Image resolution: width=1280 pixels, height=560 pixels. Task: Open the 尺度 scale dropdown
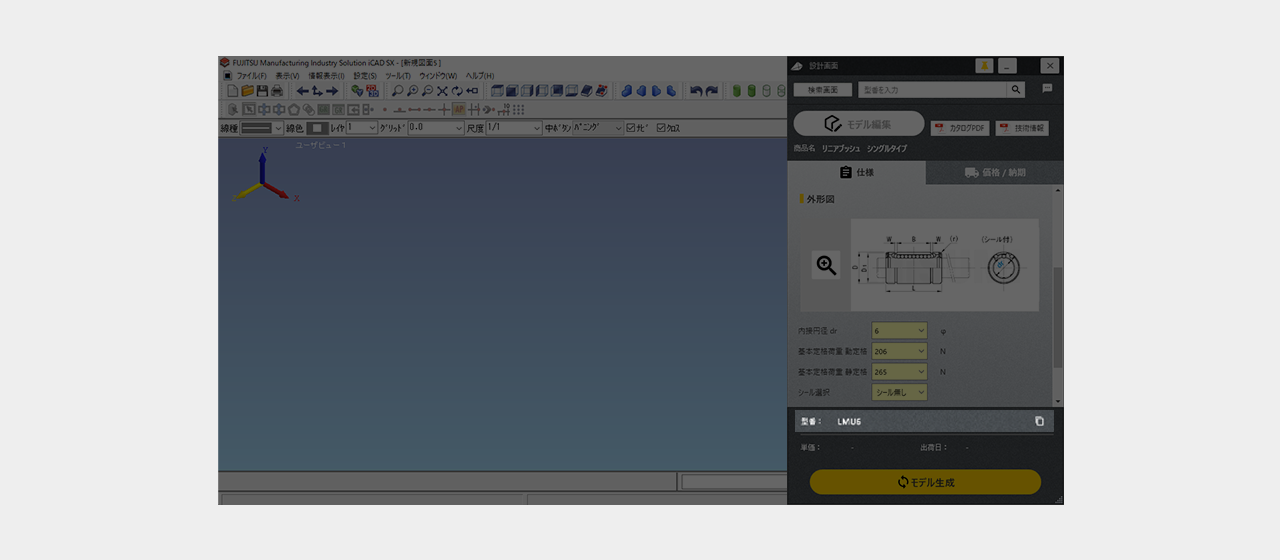tap(513, 128)
